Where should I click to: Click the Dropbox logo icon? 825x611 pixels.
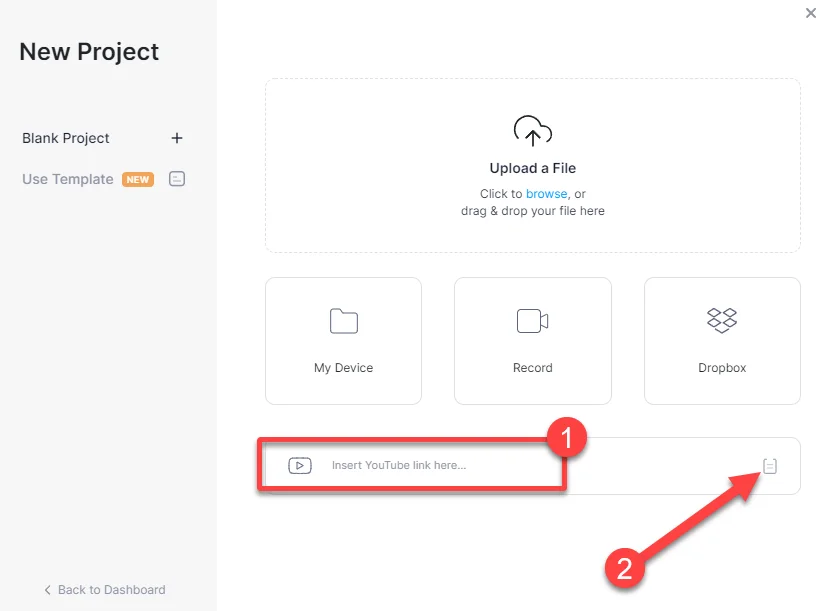tap(722, 320)
